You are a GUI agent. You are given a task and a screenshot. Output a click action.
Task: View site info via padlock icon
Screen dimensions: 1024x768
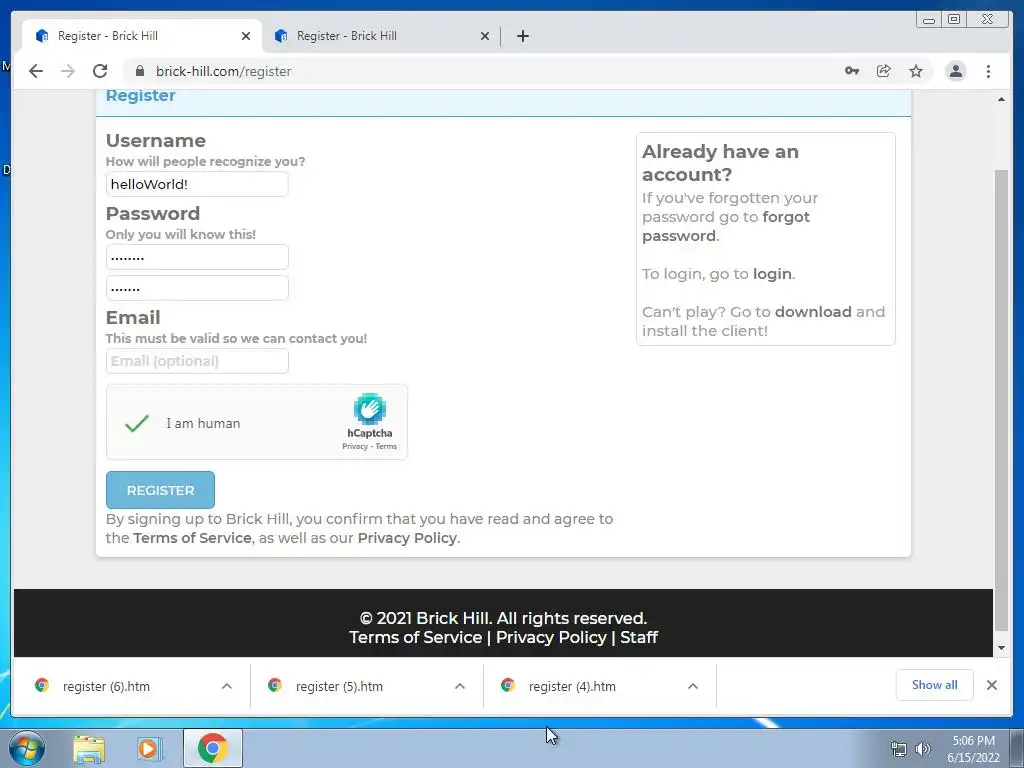[140, 71]
